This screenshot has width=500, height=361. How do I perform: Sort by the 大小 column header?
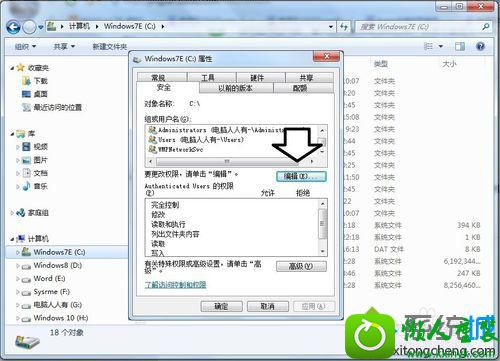[449, 64]
